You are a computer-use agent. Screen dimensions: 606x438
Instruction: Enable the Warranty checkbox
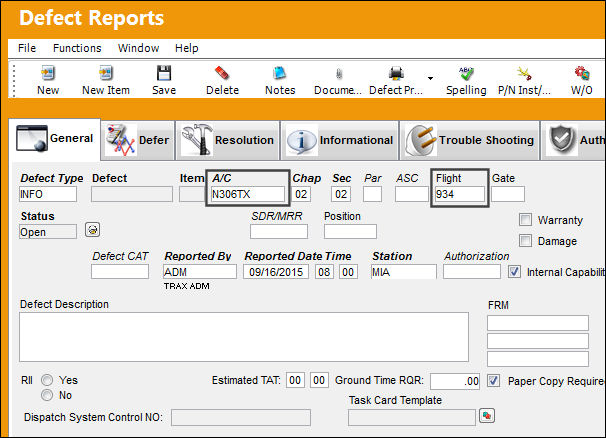(x=525, y=220)
